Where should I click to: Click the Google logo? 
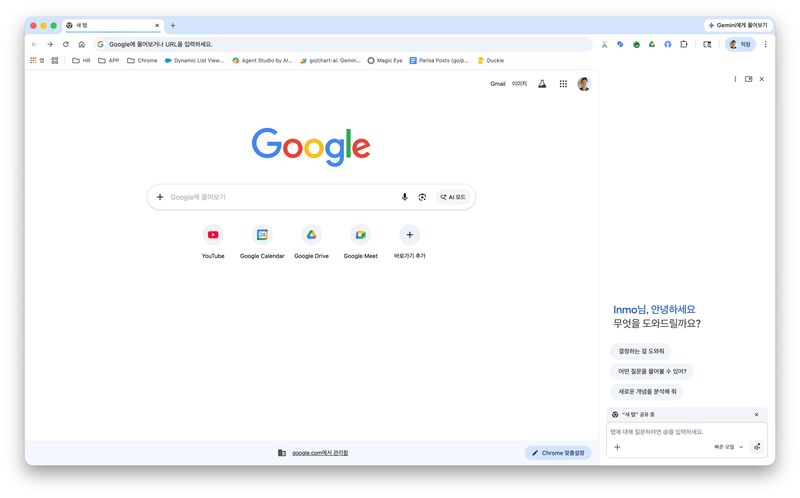point(311,146)
